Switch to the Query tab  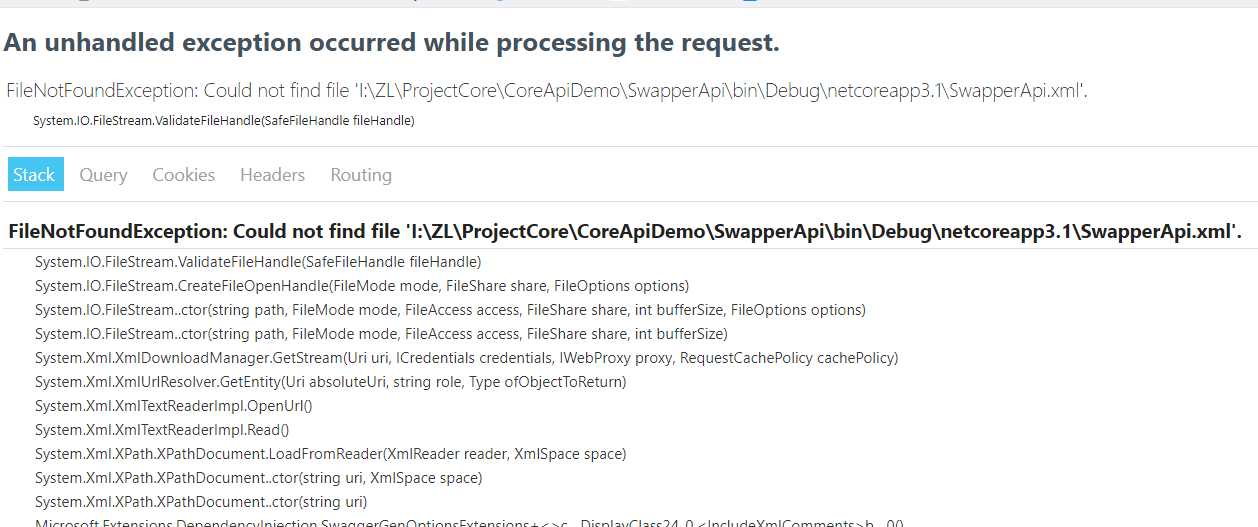[x=103, y=174]
